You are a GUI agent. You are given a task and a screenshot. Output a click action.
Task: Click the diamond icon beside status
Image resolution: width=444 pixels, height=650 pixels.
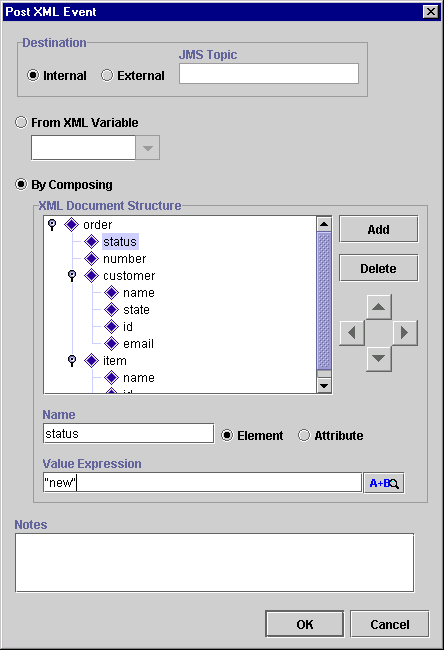point(91,242)
